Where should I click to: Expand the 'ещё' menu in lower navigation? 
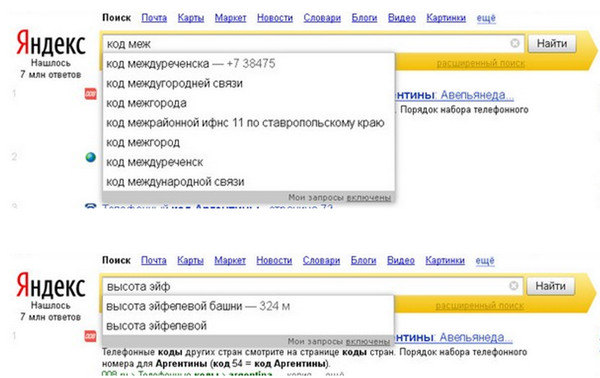click(485, 261)
